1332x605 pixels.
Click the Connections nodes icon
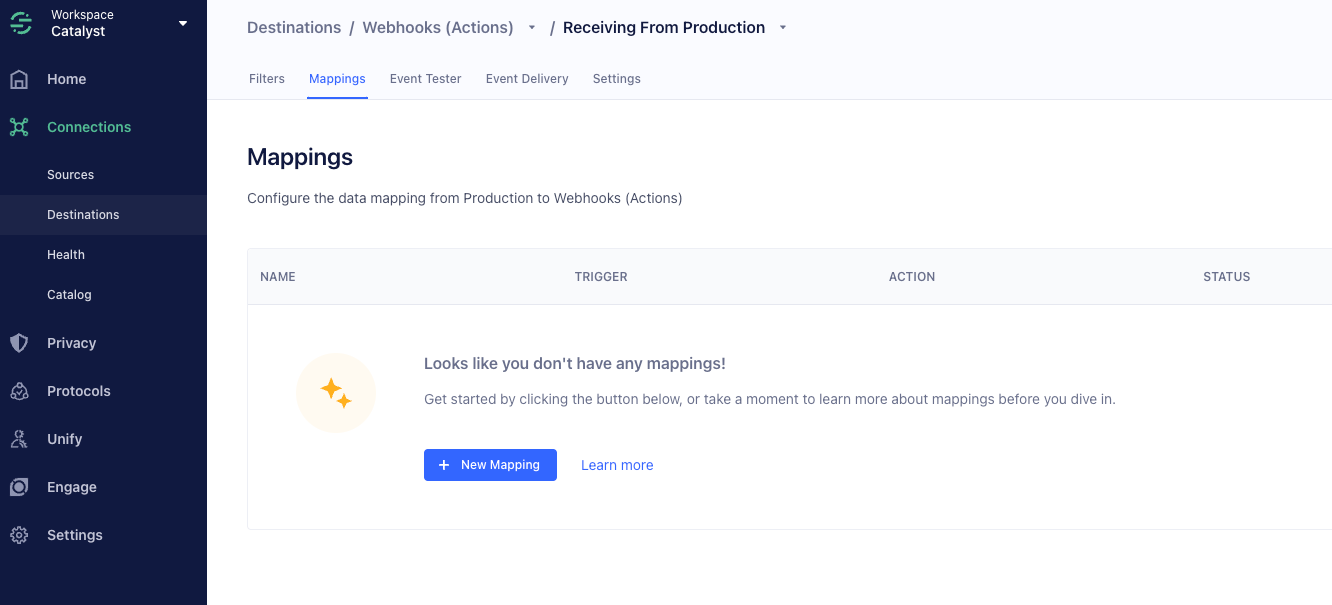19,127
